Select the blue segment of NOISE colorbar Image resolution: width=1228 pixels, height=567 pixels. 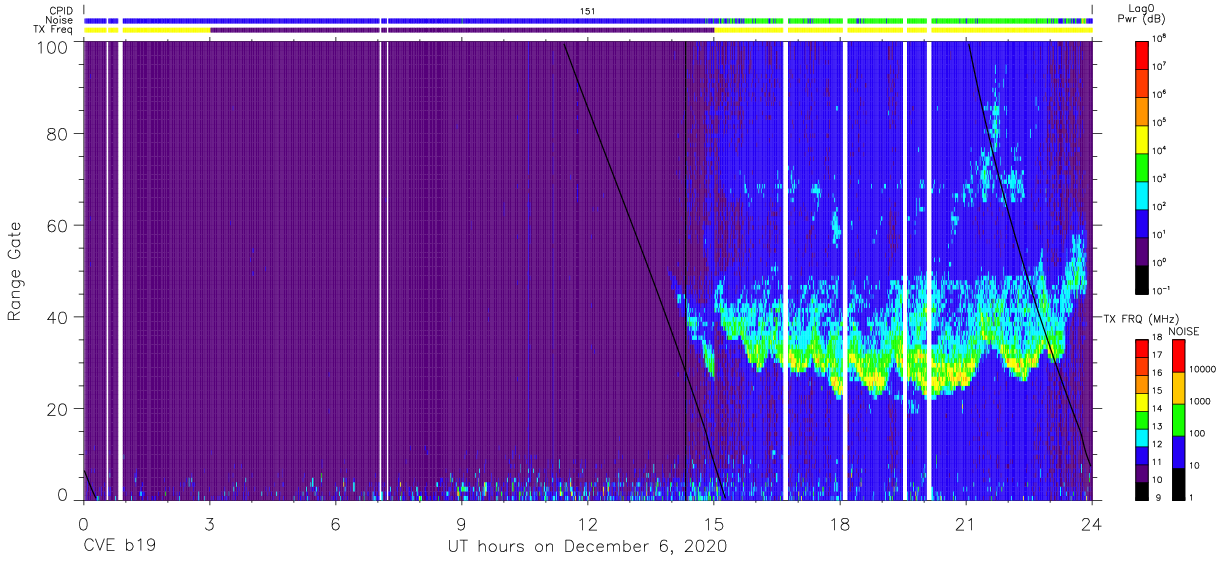tap(1178, 452)
